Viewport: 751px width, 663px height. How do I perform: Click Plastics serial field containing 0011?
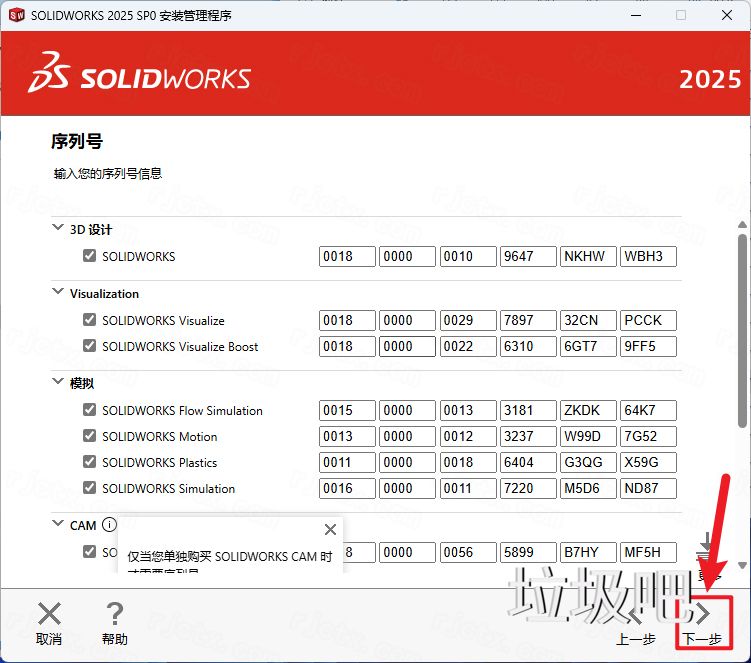point(347,462)
